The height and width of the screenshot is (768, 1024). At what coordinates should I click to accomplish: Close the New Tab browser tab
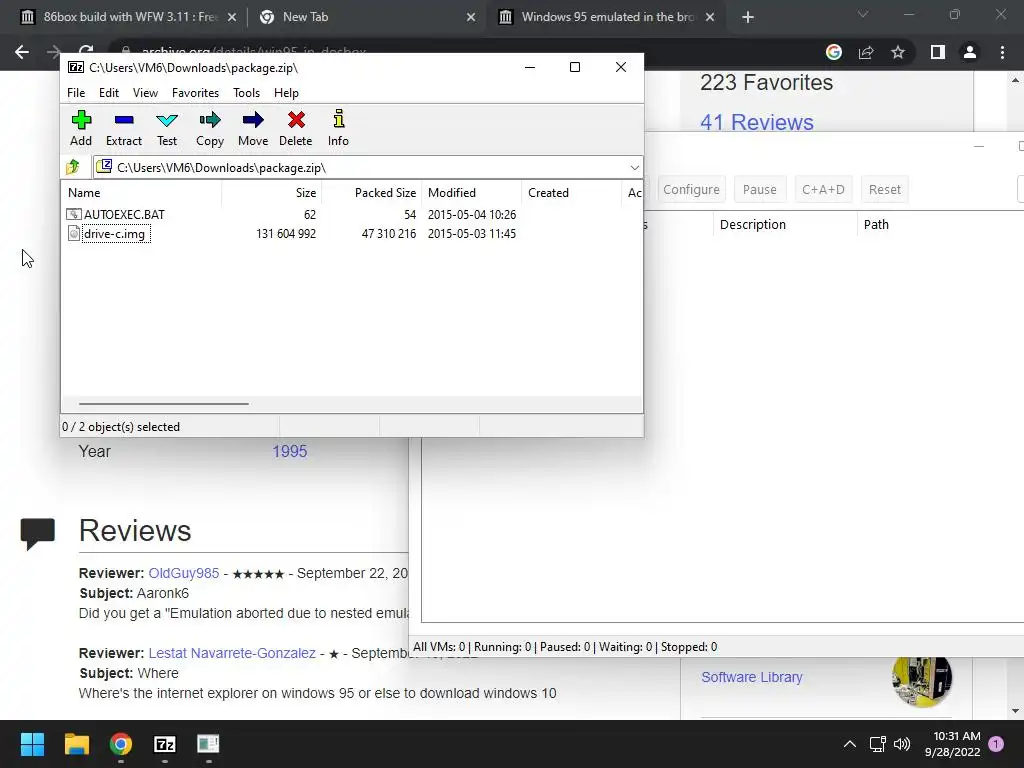pos(471,17)
